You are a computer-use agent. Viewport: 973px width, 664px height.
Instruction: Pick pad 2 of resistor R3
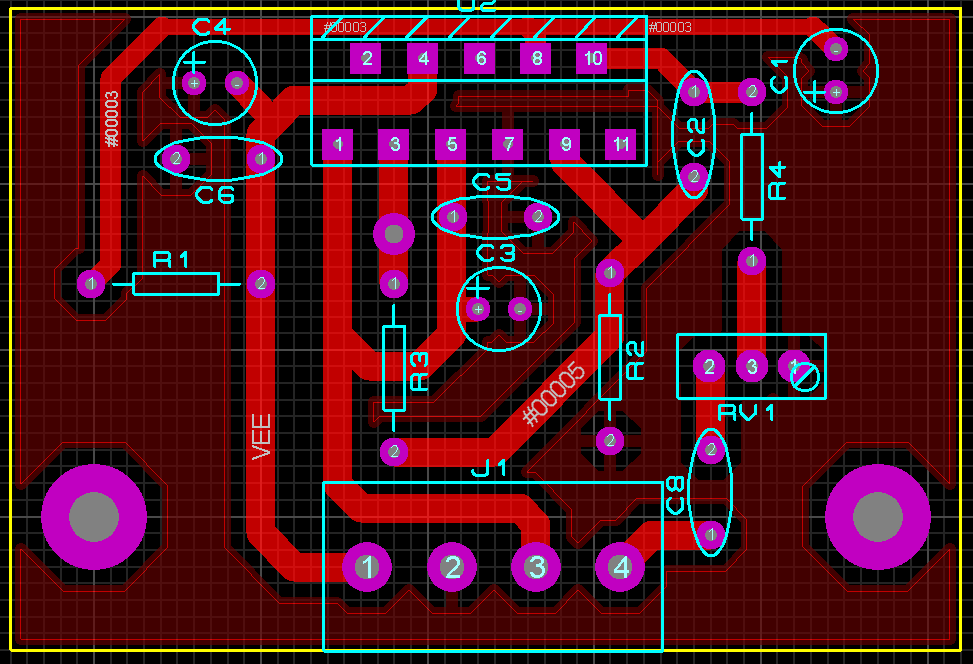[394, 452]
